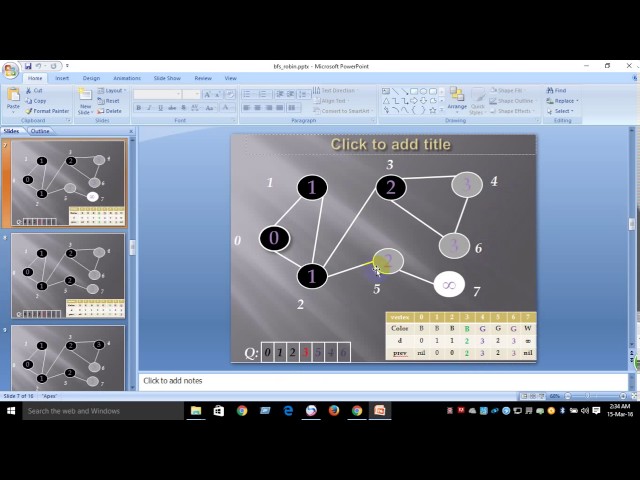Open Shape Fill dropdown
The image size is (640, 480).
507,91
